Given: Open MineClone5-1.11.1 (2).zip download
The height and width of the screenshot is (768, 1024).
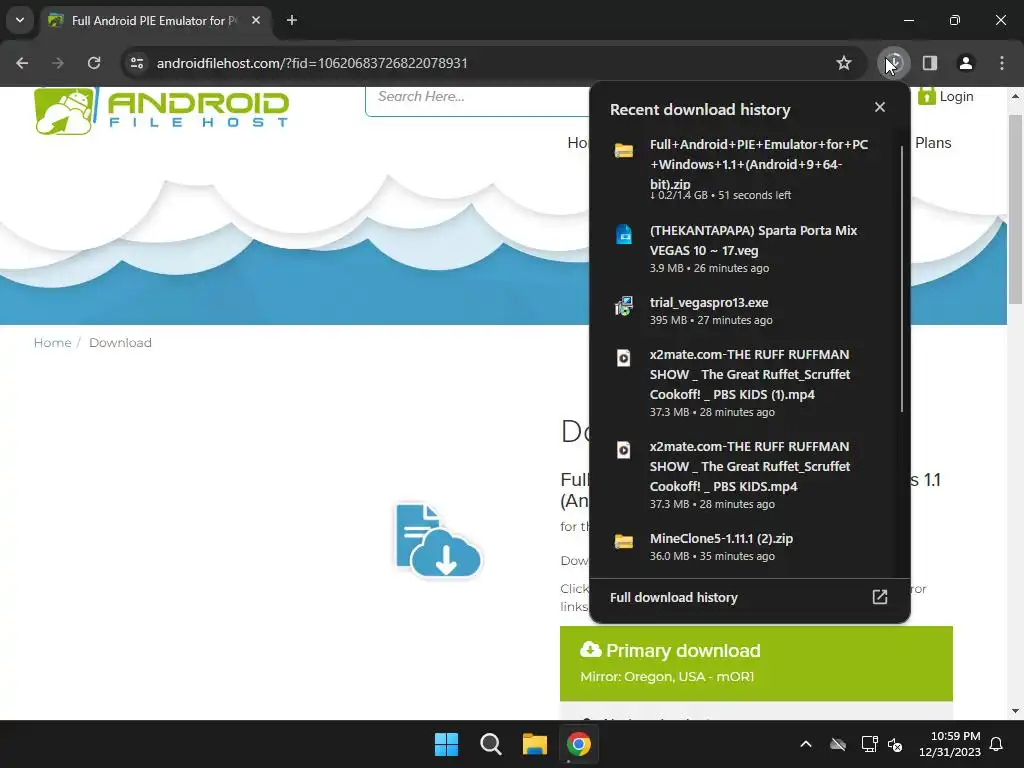Looking at the screenshot, I should point(748,547).
